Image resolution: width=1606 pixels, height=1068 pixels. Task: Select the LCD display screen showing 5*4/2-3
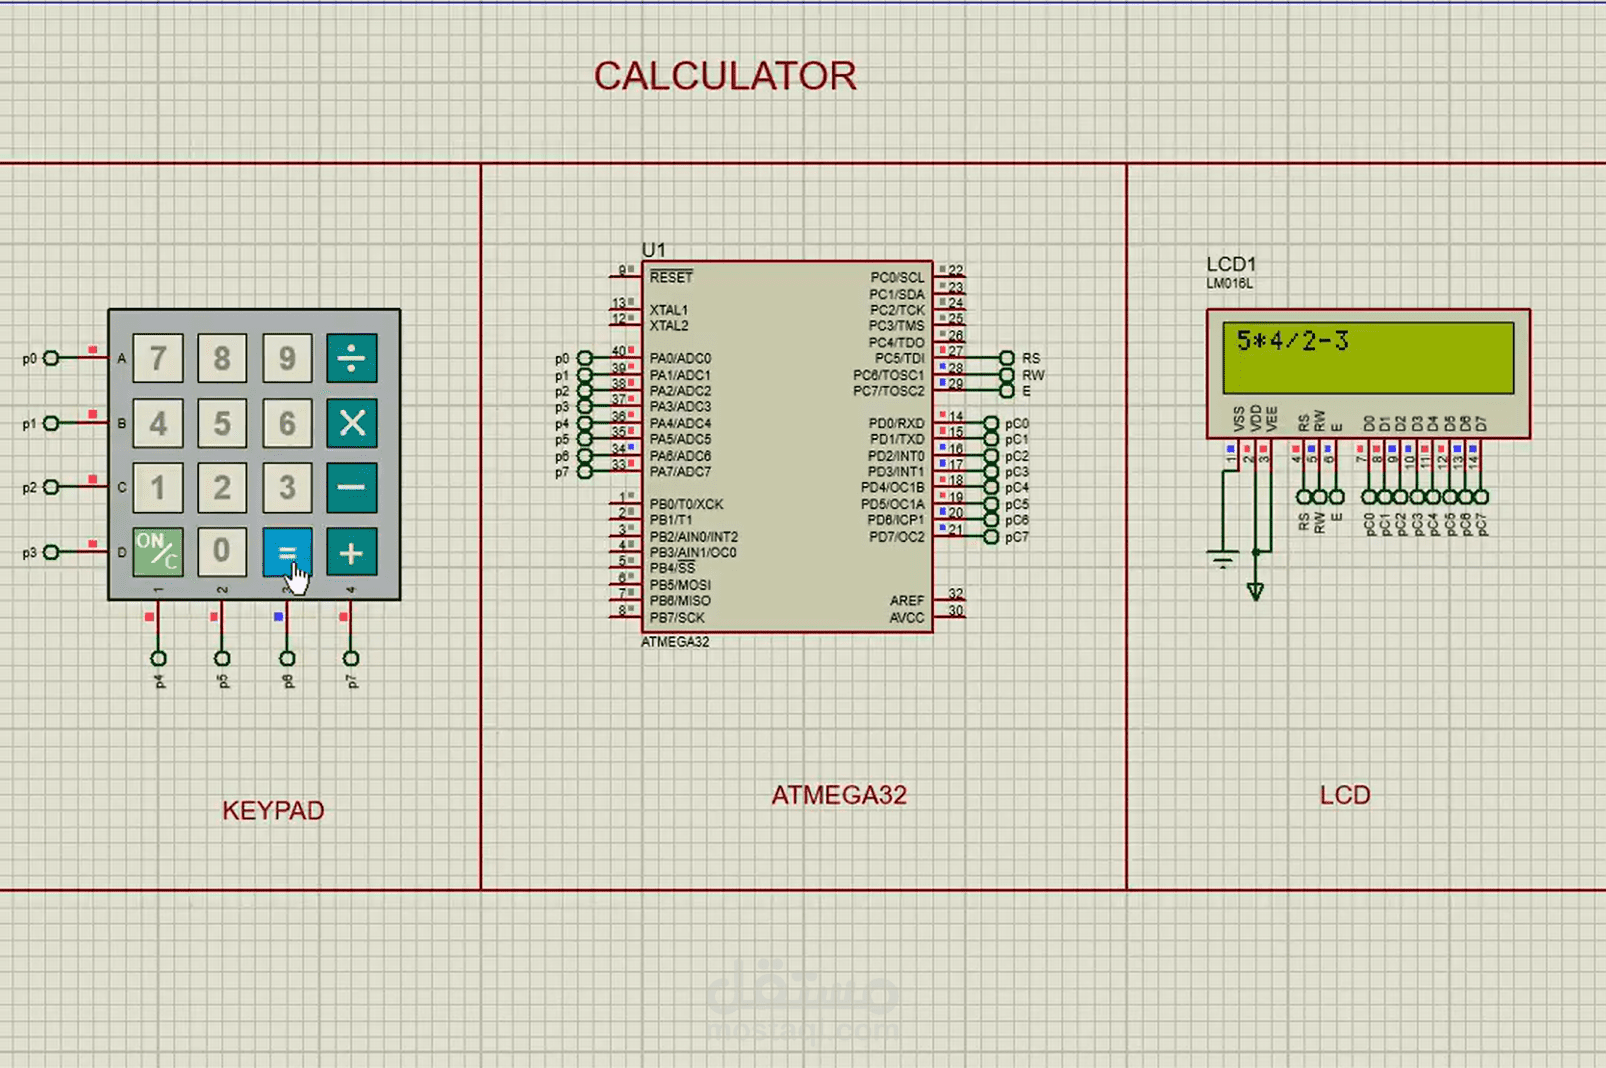(x=1368, y=357)
